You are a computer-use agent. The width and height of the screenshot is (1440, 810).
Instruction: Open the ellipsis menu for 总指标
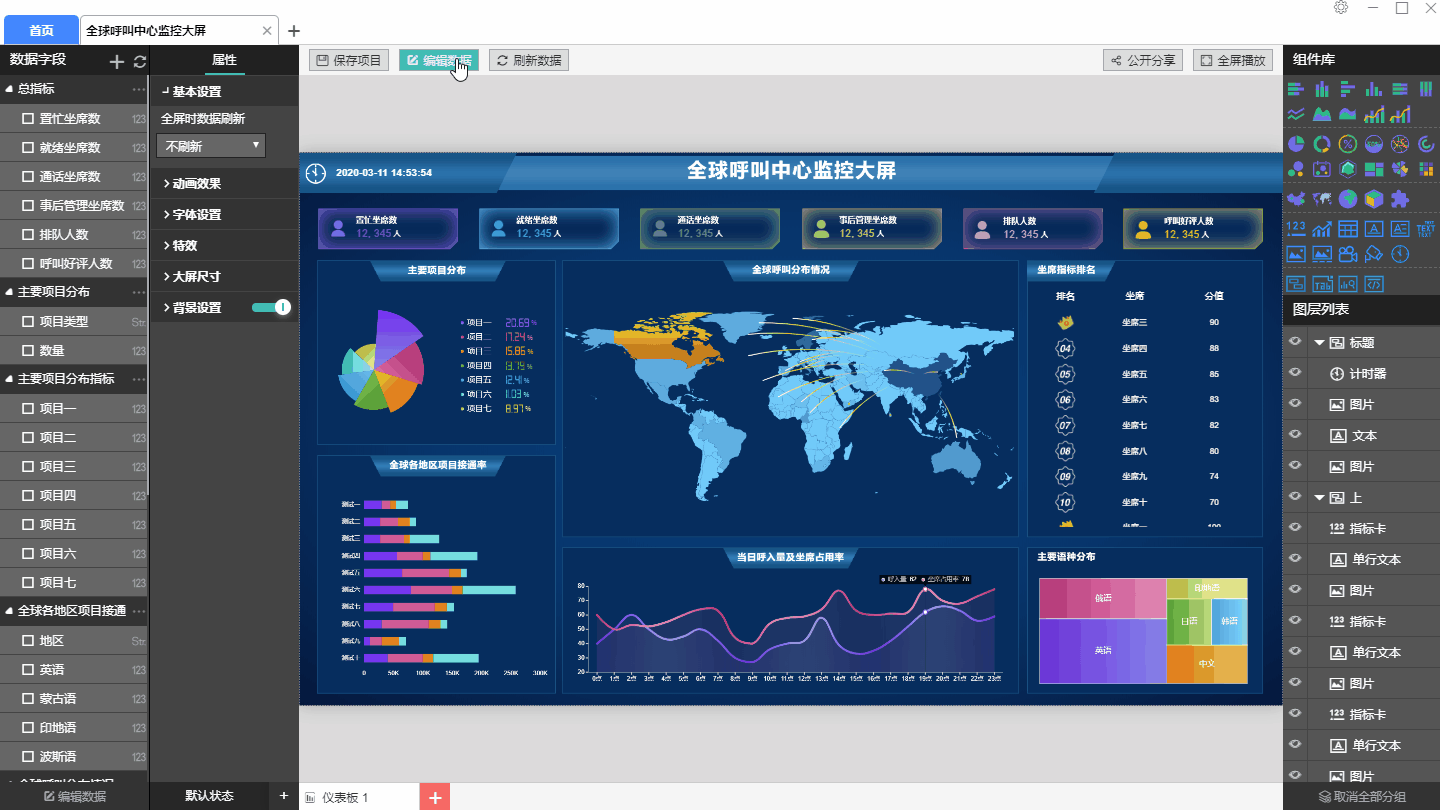pyautogui.click(x=139, y=89)
